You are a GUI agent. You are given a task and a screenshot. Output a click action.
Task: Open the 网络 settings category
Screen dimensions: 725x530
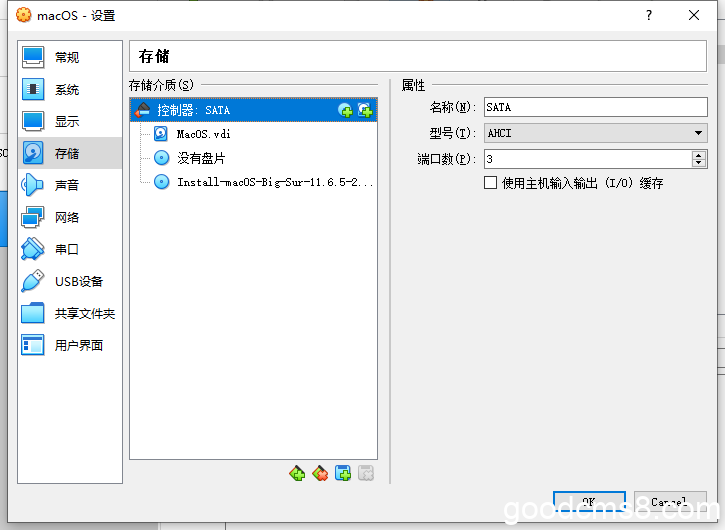click(x=70, y=217)
